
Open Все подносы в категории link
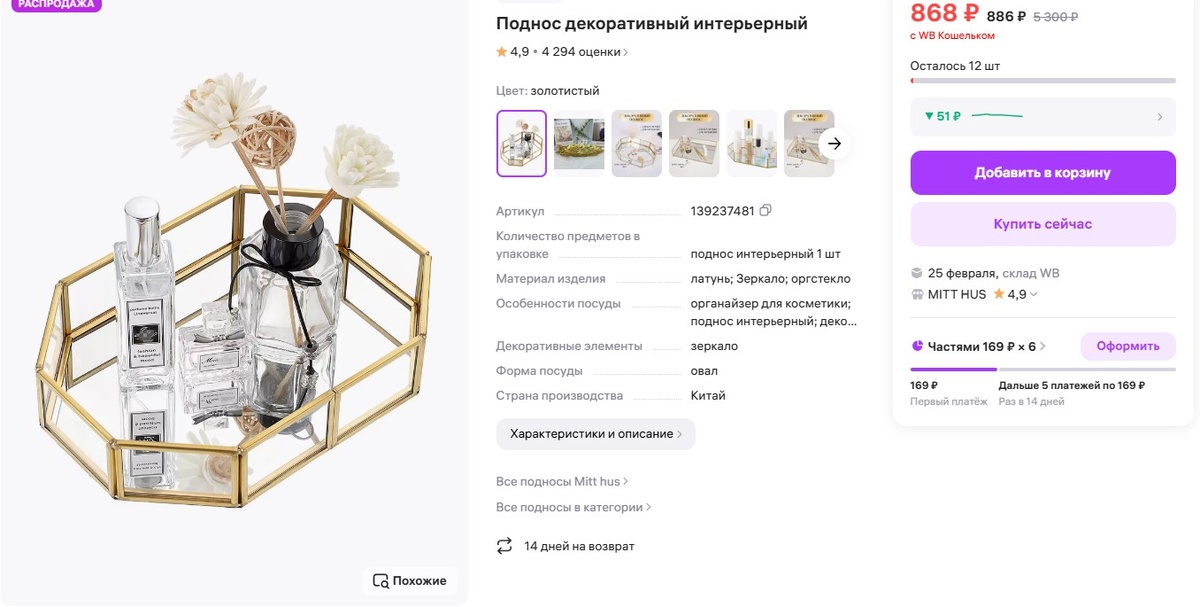pos(573,508)
